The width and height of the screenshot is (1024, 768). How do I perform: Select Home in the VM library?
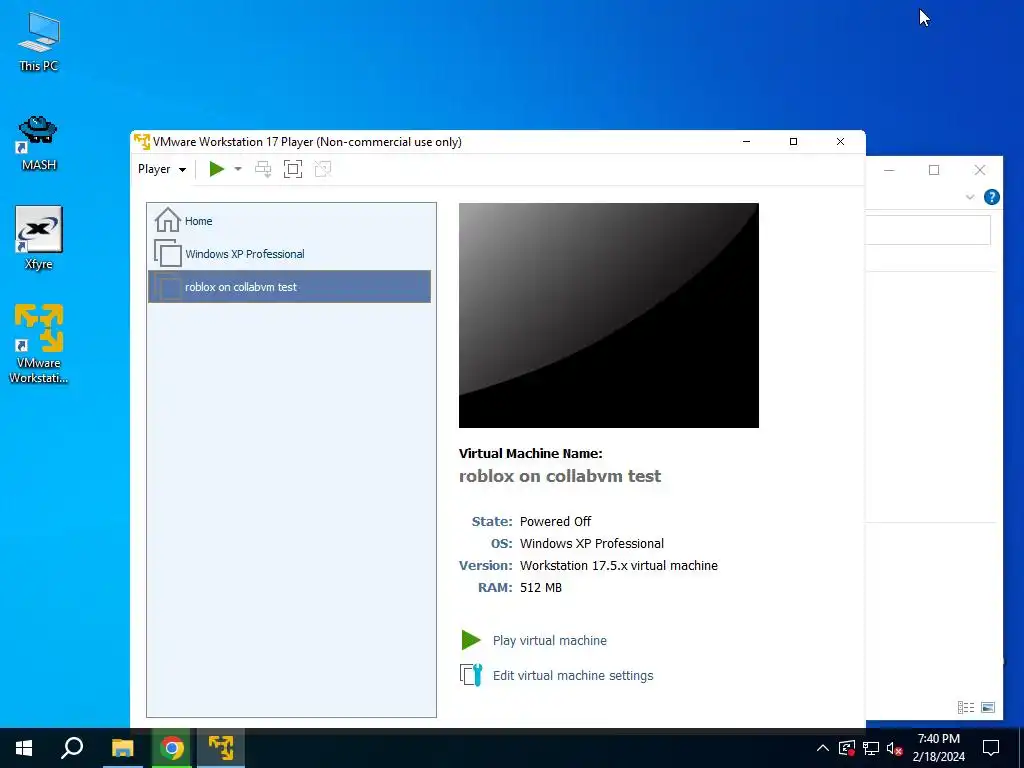click(289, 221)
